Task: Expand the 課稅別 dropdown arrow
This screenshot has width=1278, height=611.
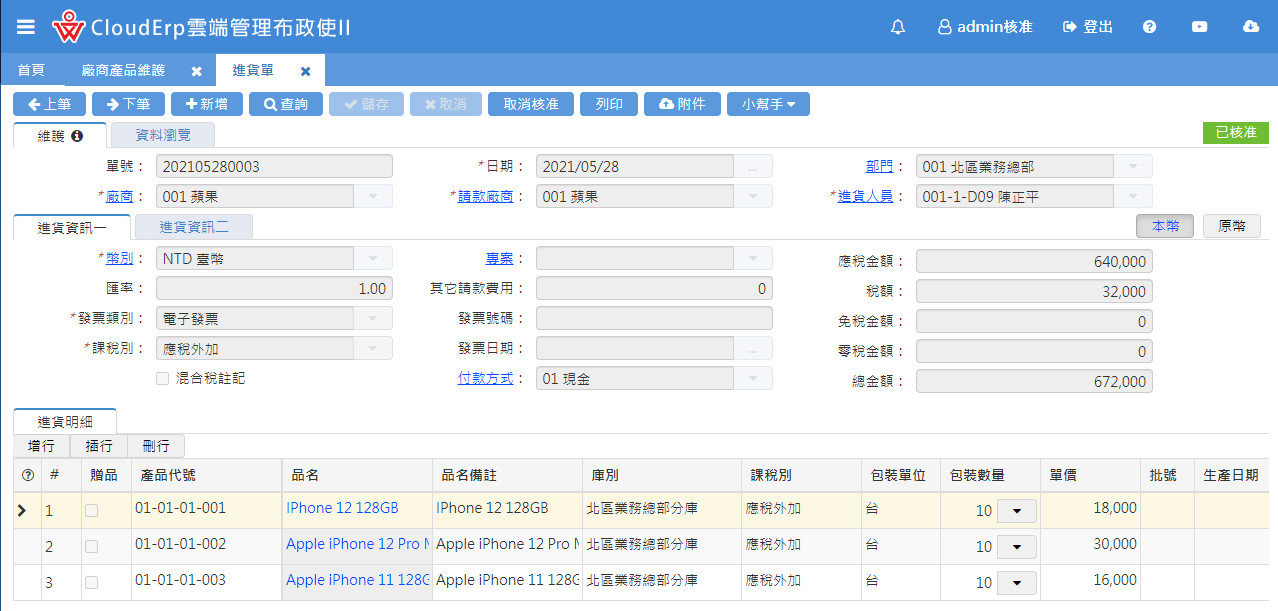Action: [x=373, y=348]
